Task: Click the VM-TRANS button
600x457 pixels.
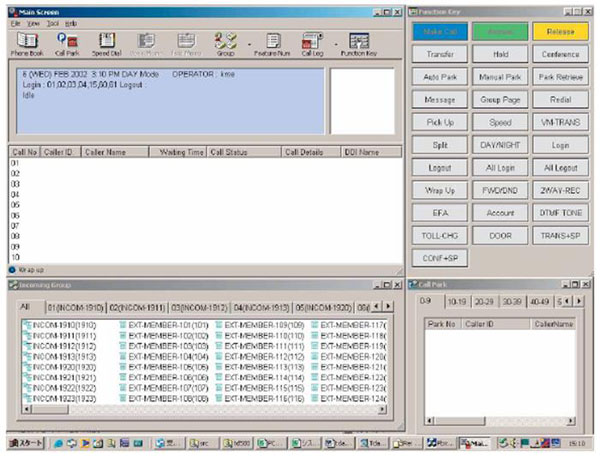Action: coord(561,122)
